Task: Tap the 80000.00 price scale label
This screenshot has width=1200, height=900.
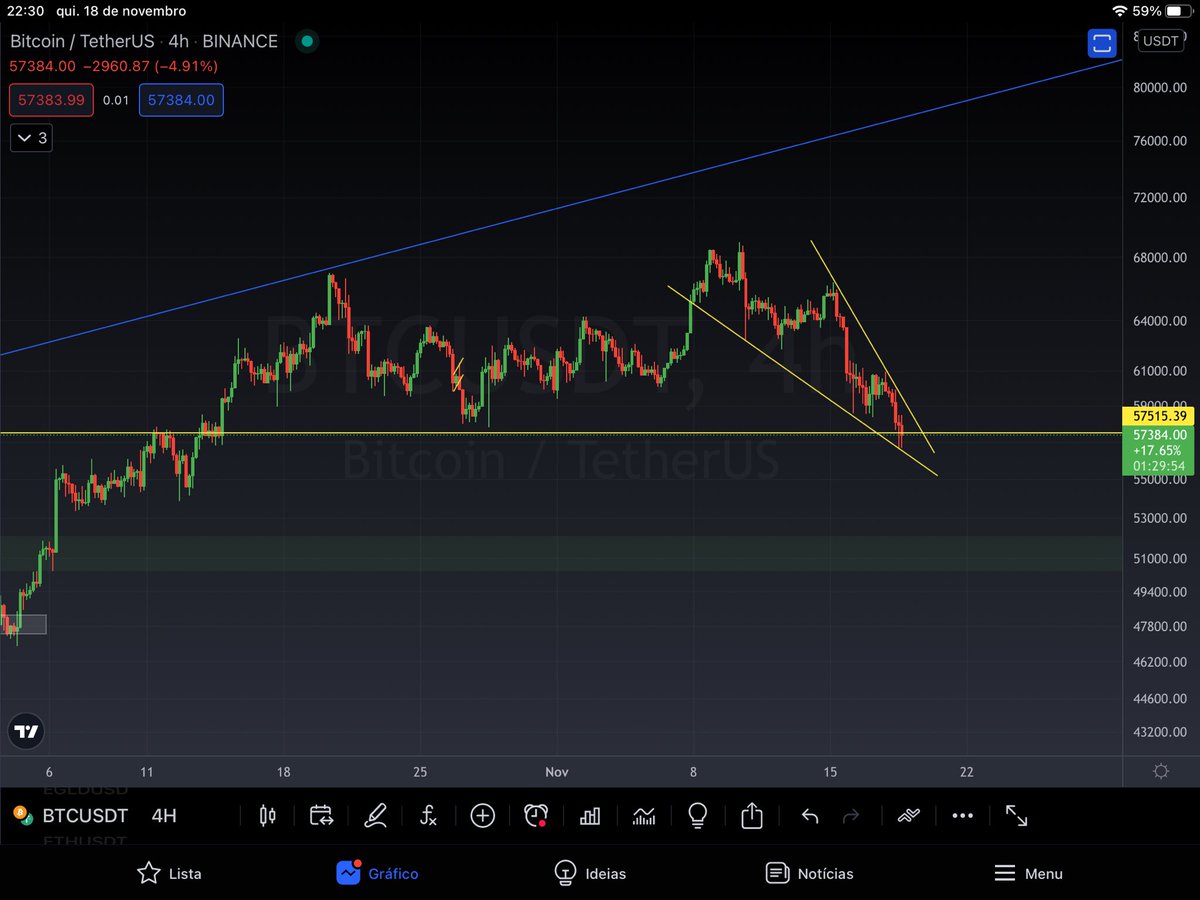Action: [x=1159, y=87]
